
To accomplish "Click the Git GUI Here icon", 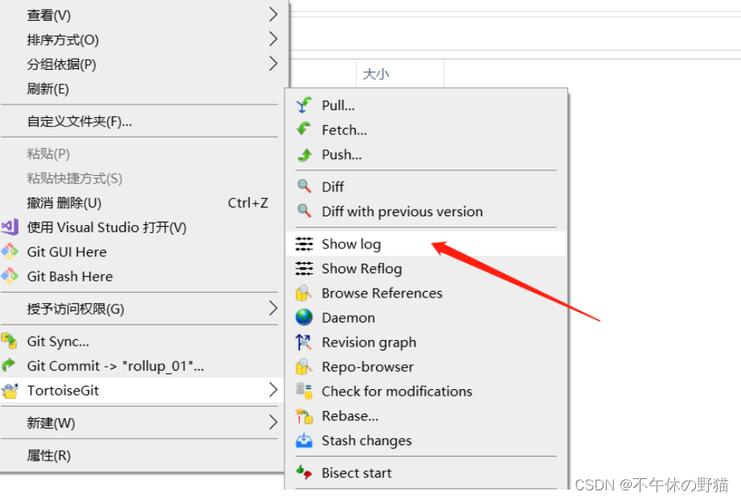I will [x=9, y=251].
